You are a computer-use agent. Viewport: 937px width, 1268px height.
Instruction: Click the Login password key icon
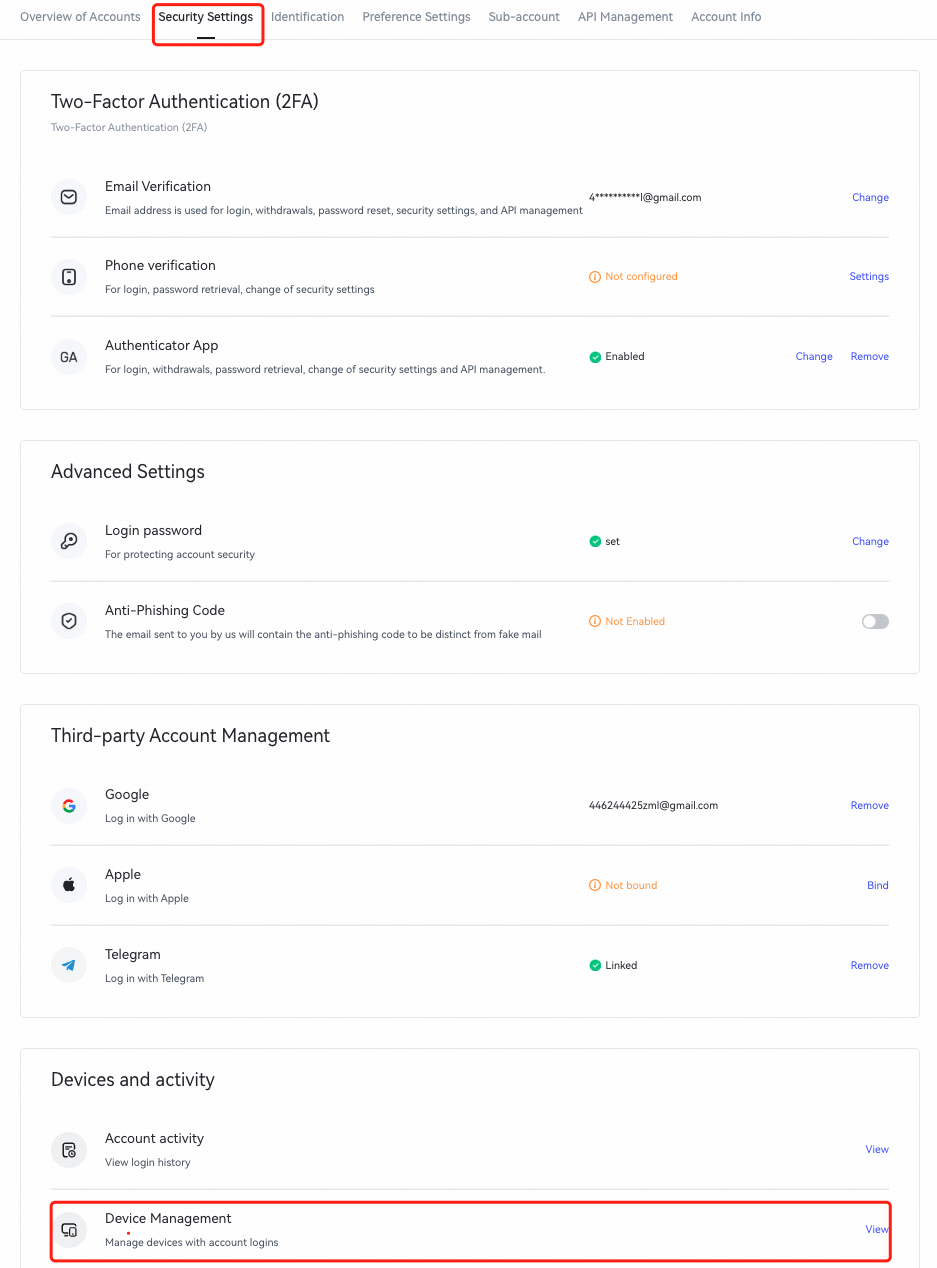pos(69,541)
